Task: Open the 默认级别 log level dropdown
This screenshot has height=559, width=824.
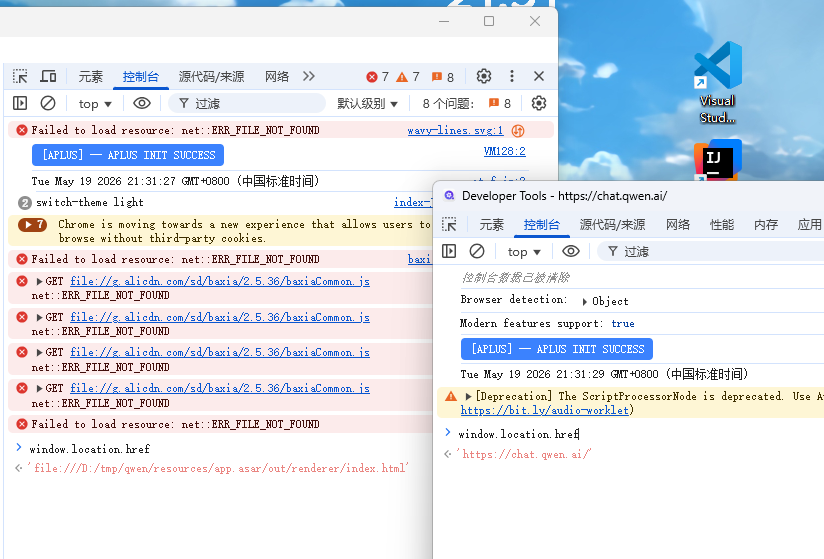Action: pyautogui.click(x=367, y=103)
